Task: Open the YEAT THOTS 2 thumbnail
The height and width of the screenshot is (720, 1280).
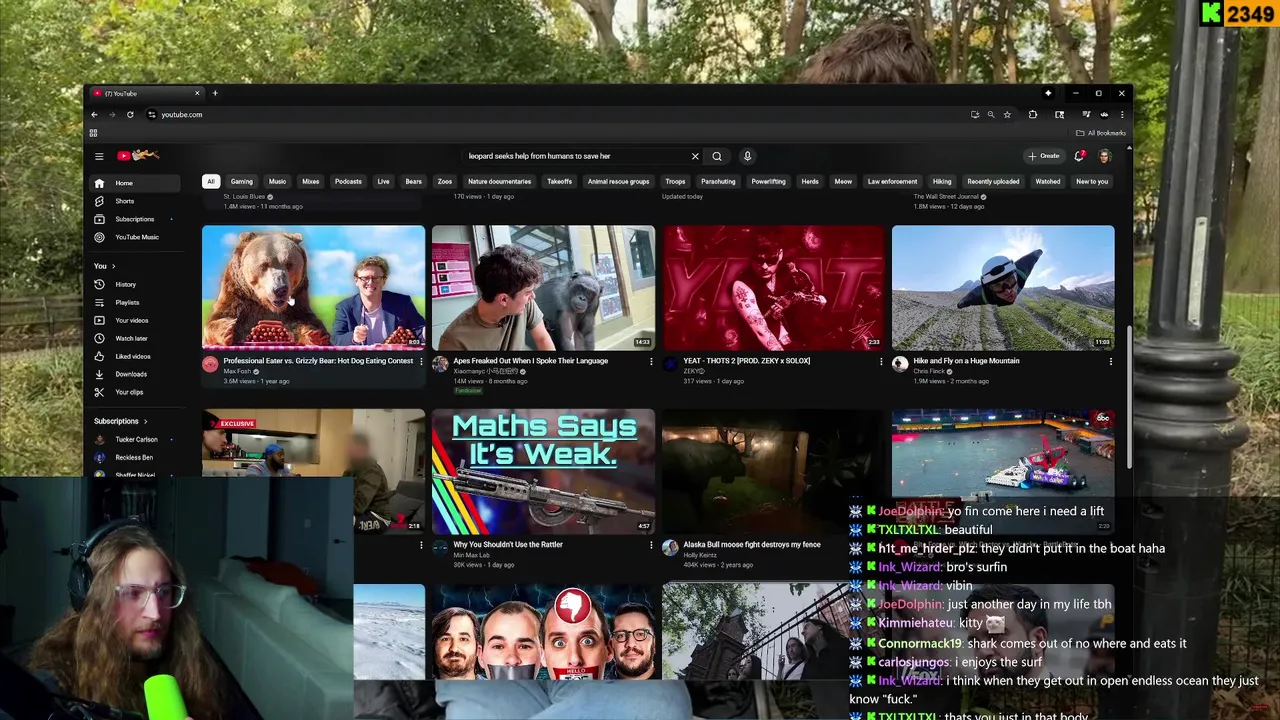Action: [x=773, y=287]
